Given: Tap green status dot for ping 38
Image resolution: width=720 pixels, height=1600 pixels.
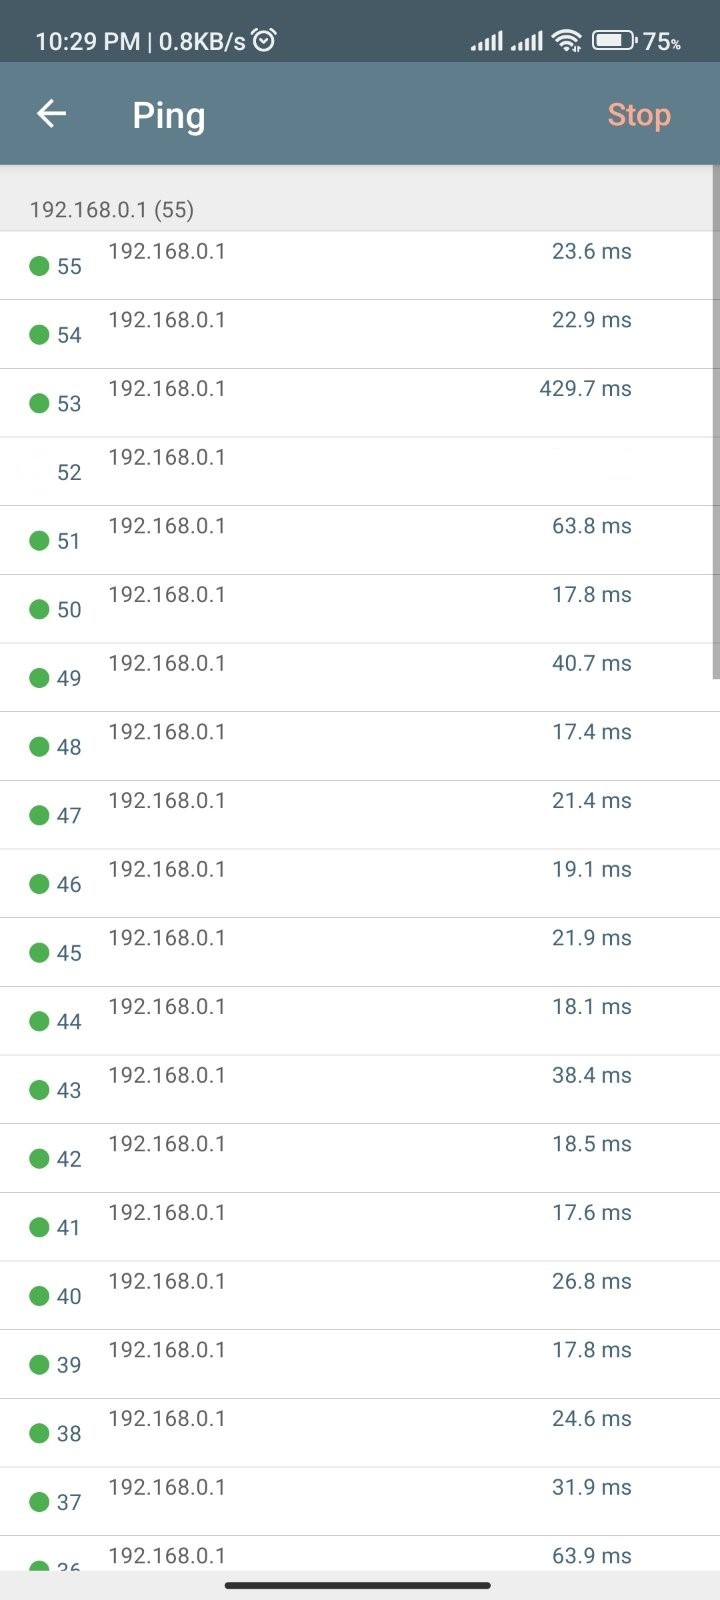Looking at the screenshot, I should (x=39, y=1433).
